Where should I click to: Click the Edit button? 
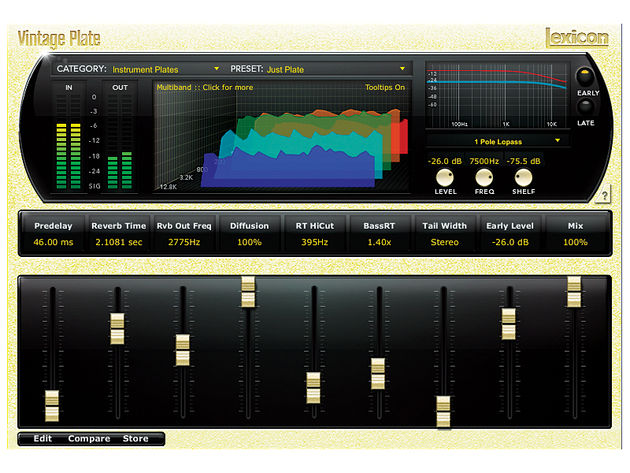[x=43, y=438]
